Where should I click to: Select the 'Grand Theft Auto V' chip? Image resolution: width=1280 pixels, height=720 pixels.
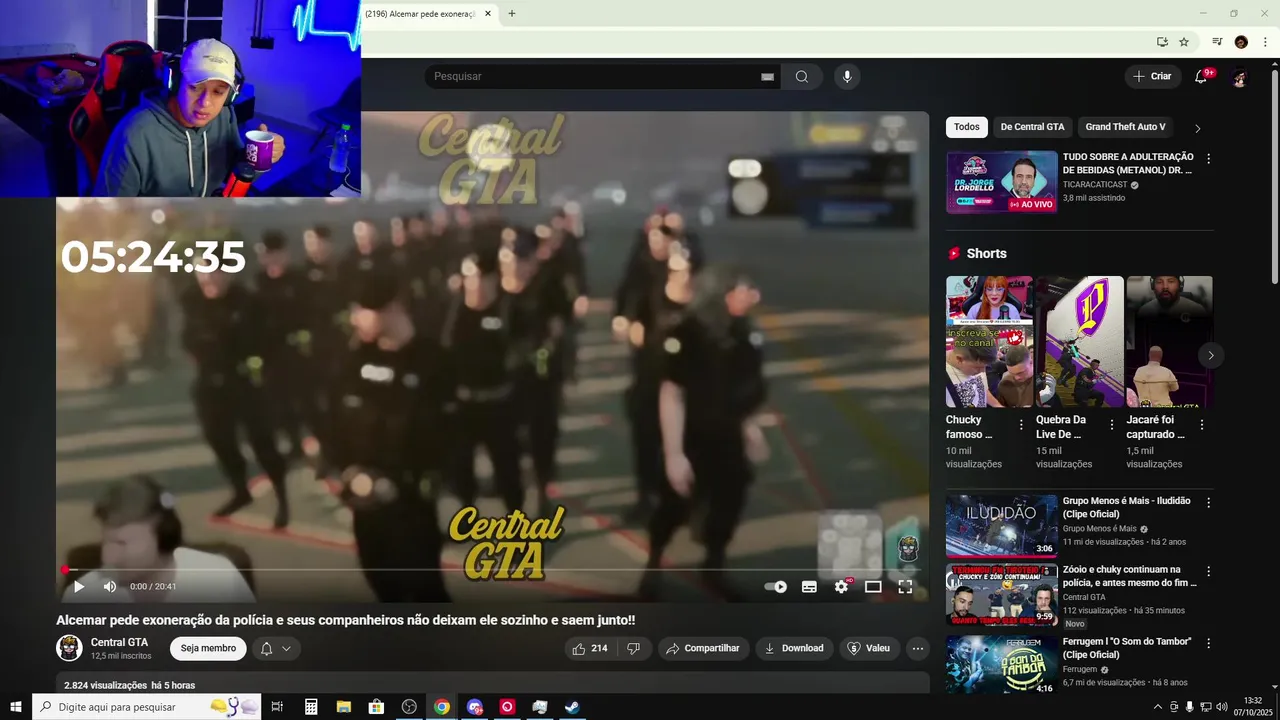[x=1126, y=127]
